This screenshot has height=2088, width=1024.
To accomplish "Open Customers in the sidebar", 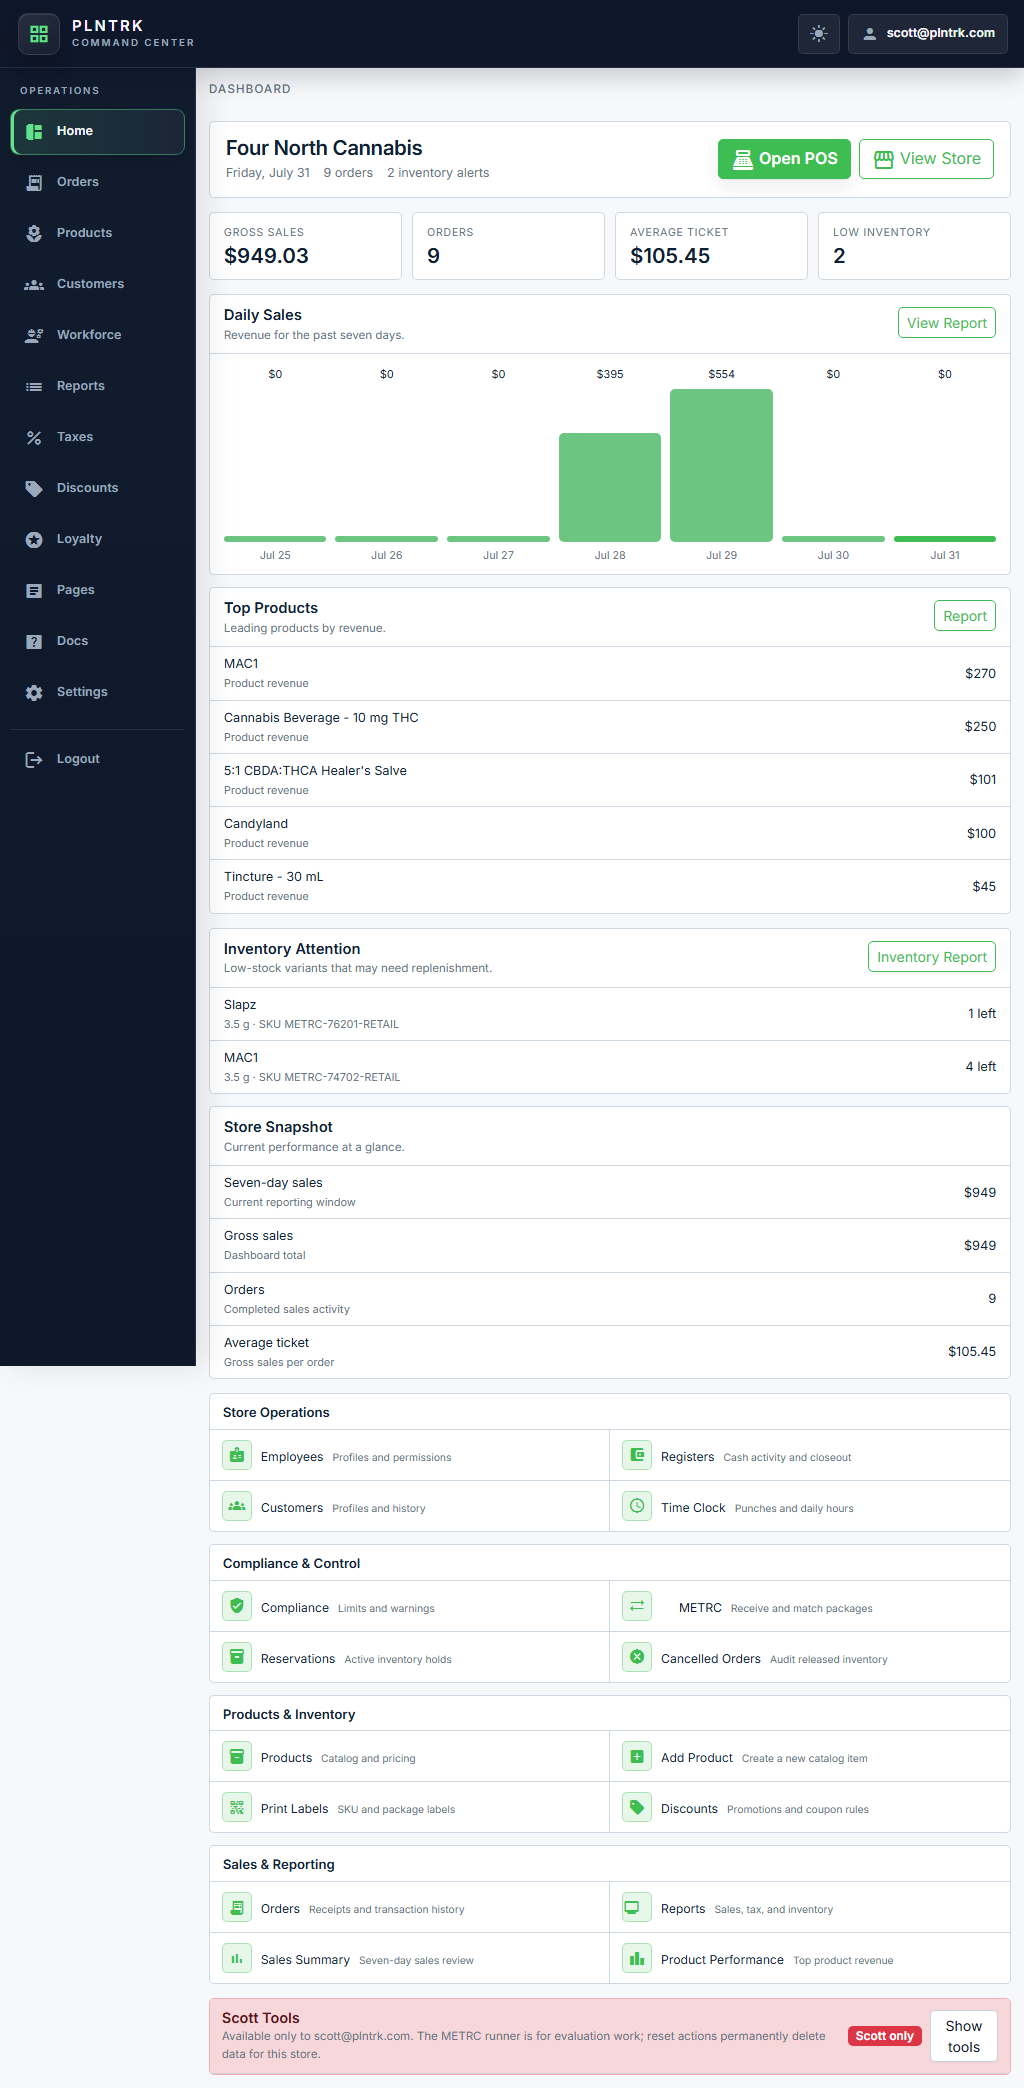I will [98, 285].
